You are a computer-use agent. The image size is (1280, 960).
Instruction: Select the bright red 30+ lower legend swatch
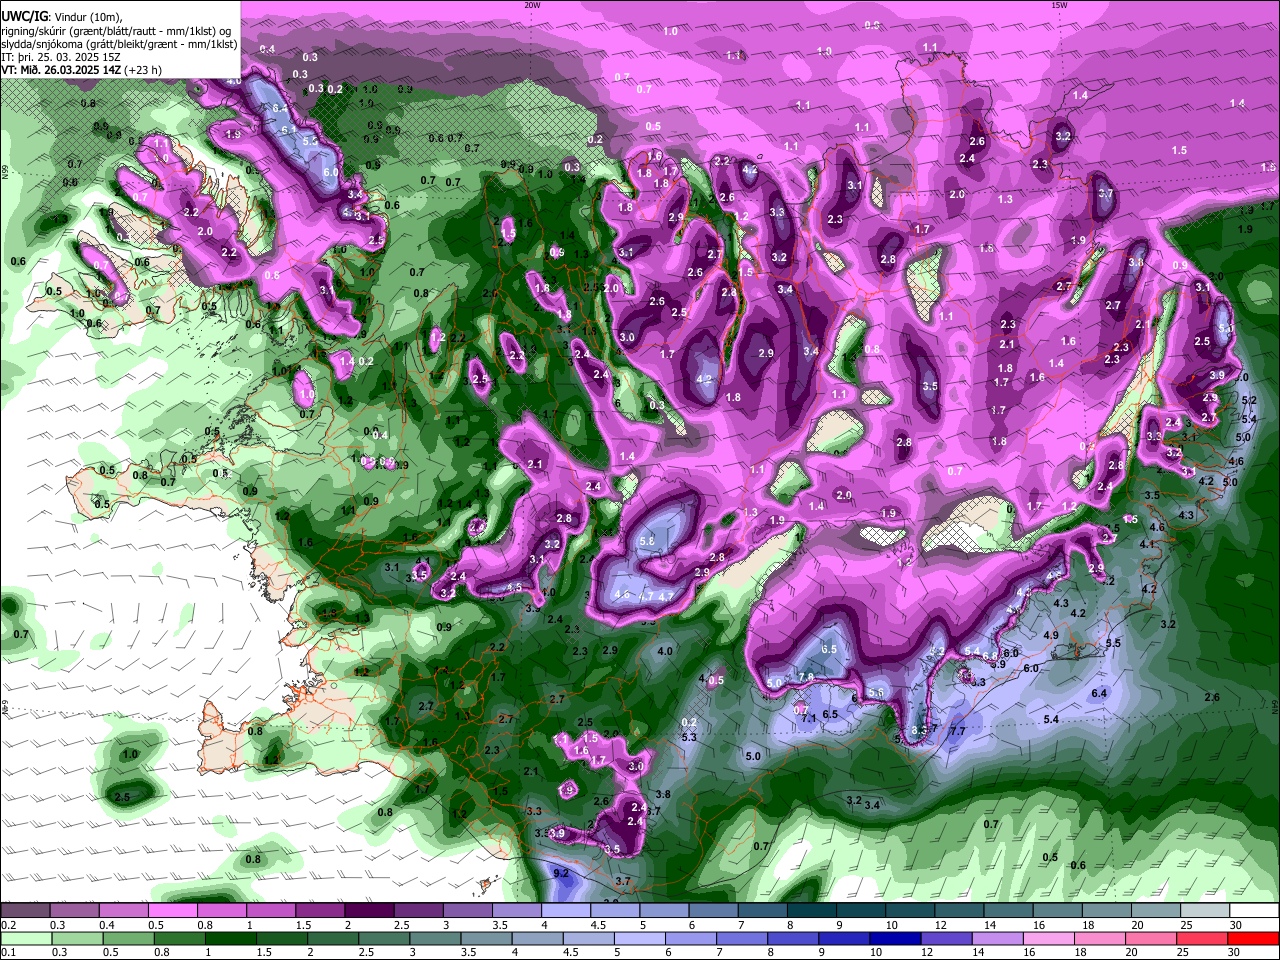[x=1253, y=938]
